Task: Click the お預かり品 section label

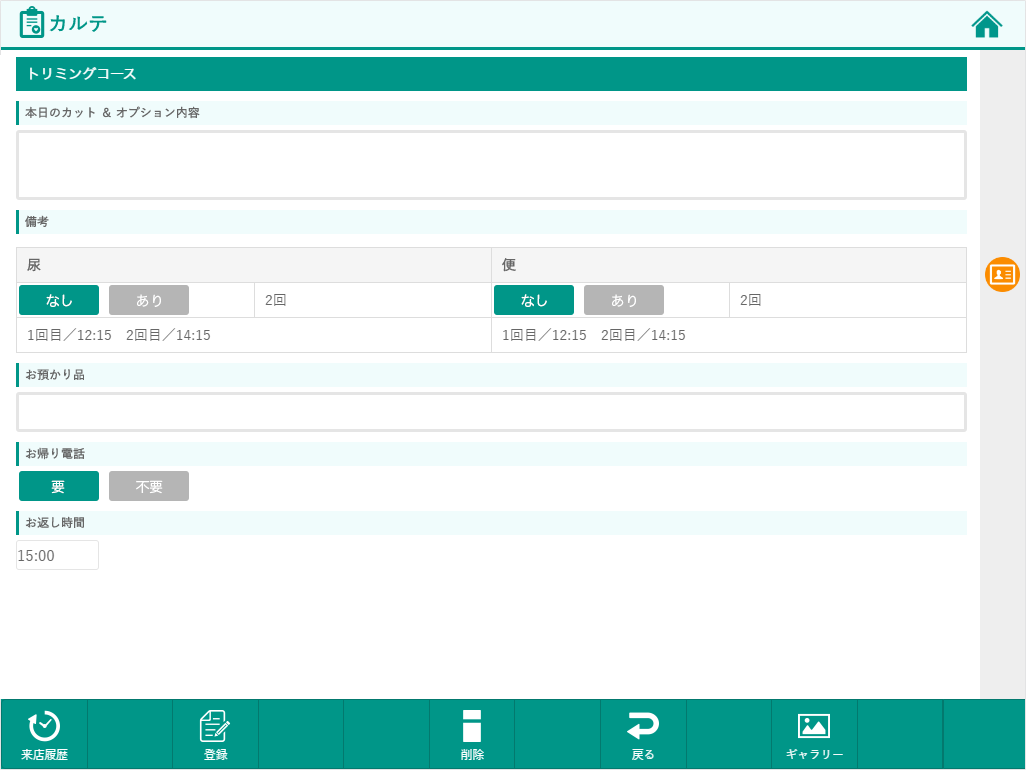Action: (491, 375)
